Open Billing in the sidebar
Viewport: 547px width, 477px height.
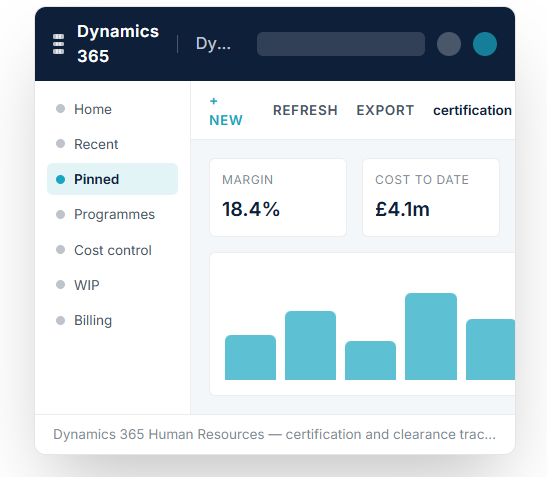(x=112, y=320)
